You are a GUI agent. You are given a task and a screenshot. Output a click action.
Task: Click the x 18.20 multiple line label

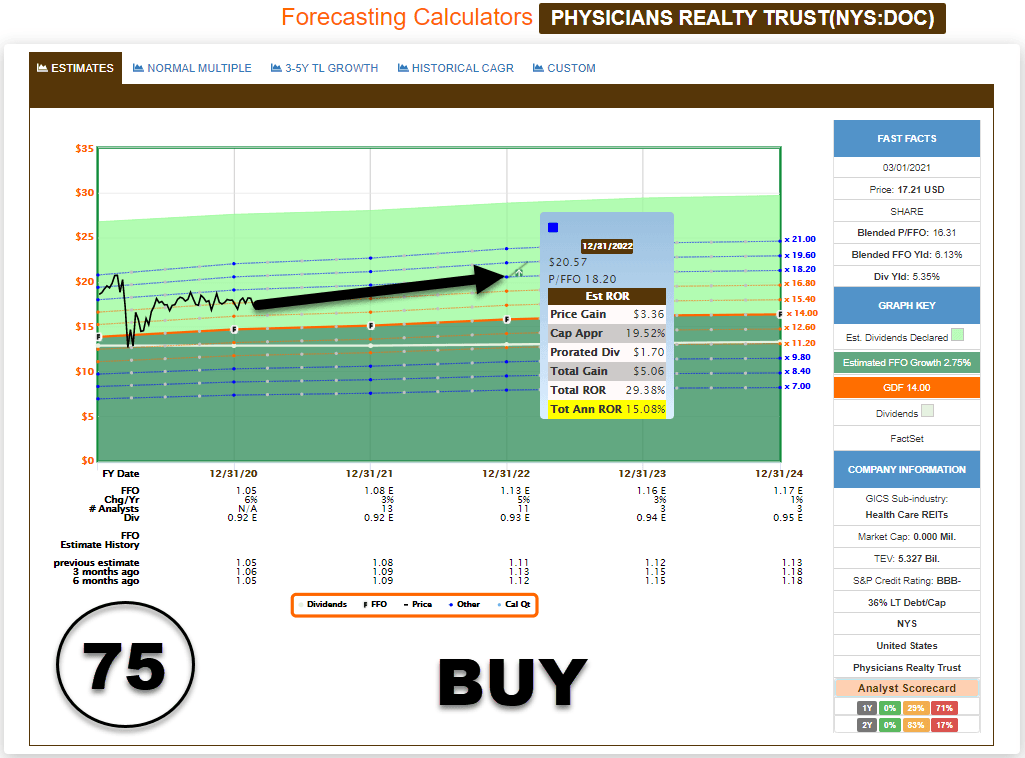click(x=800, y=269)
